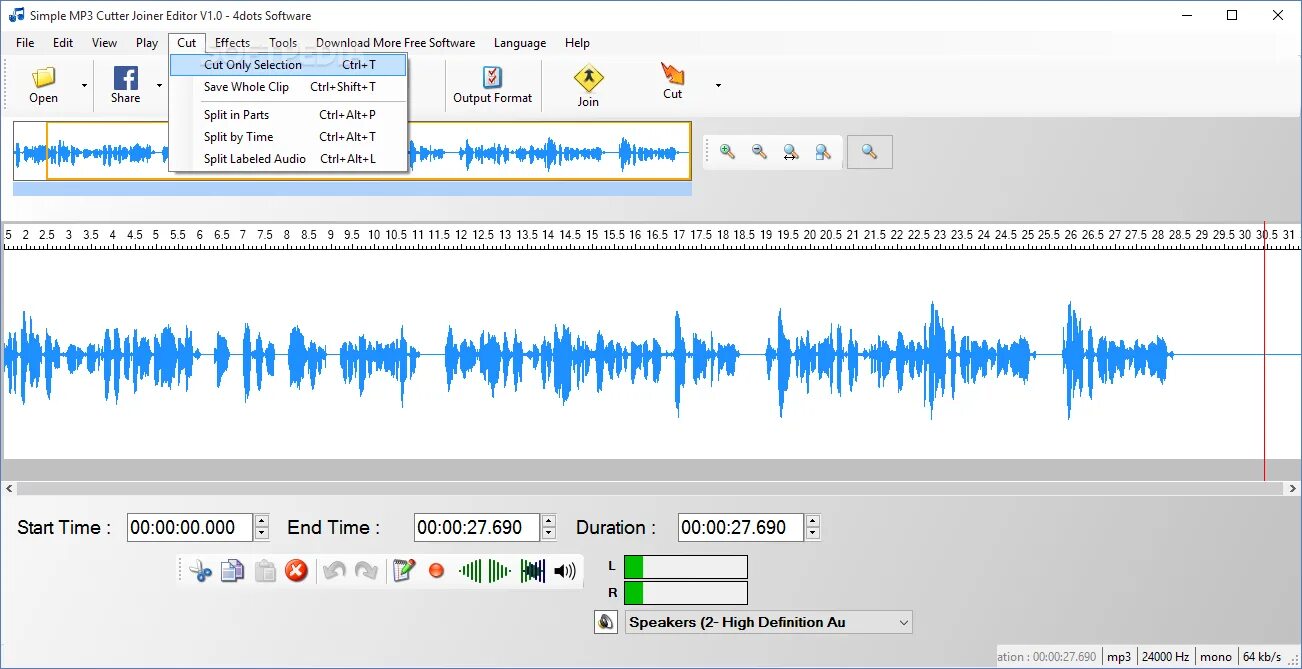The image size is (1302, 669).
Task: Open the Play menu
Action: pyautogui.click(x=147, y=43)
